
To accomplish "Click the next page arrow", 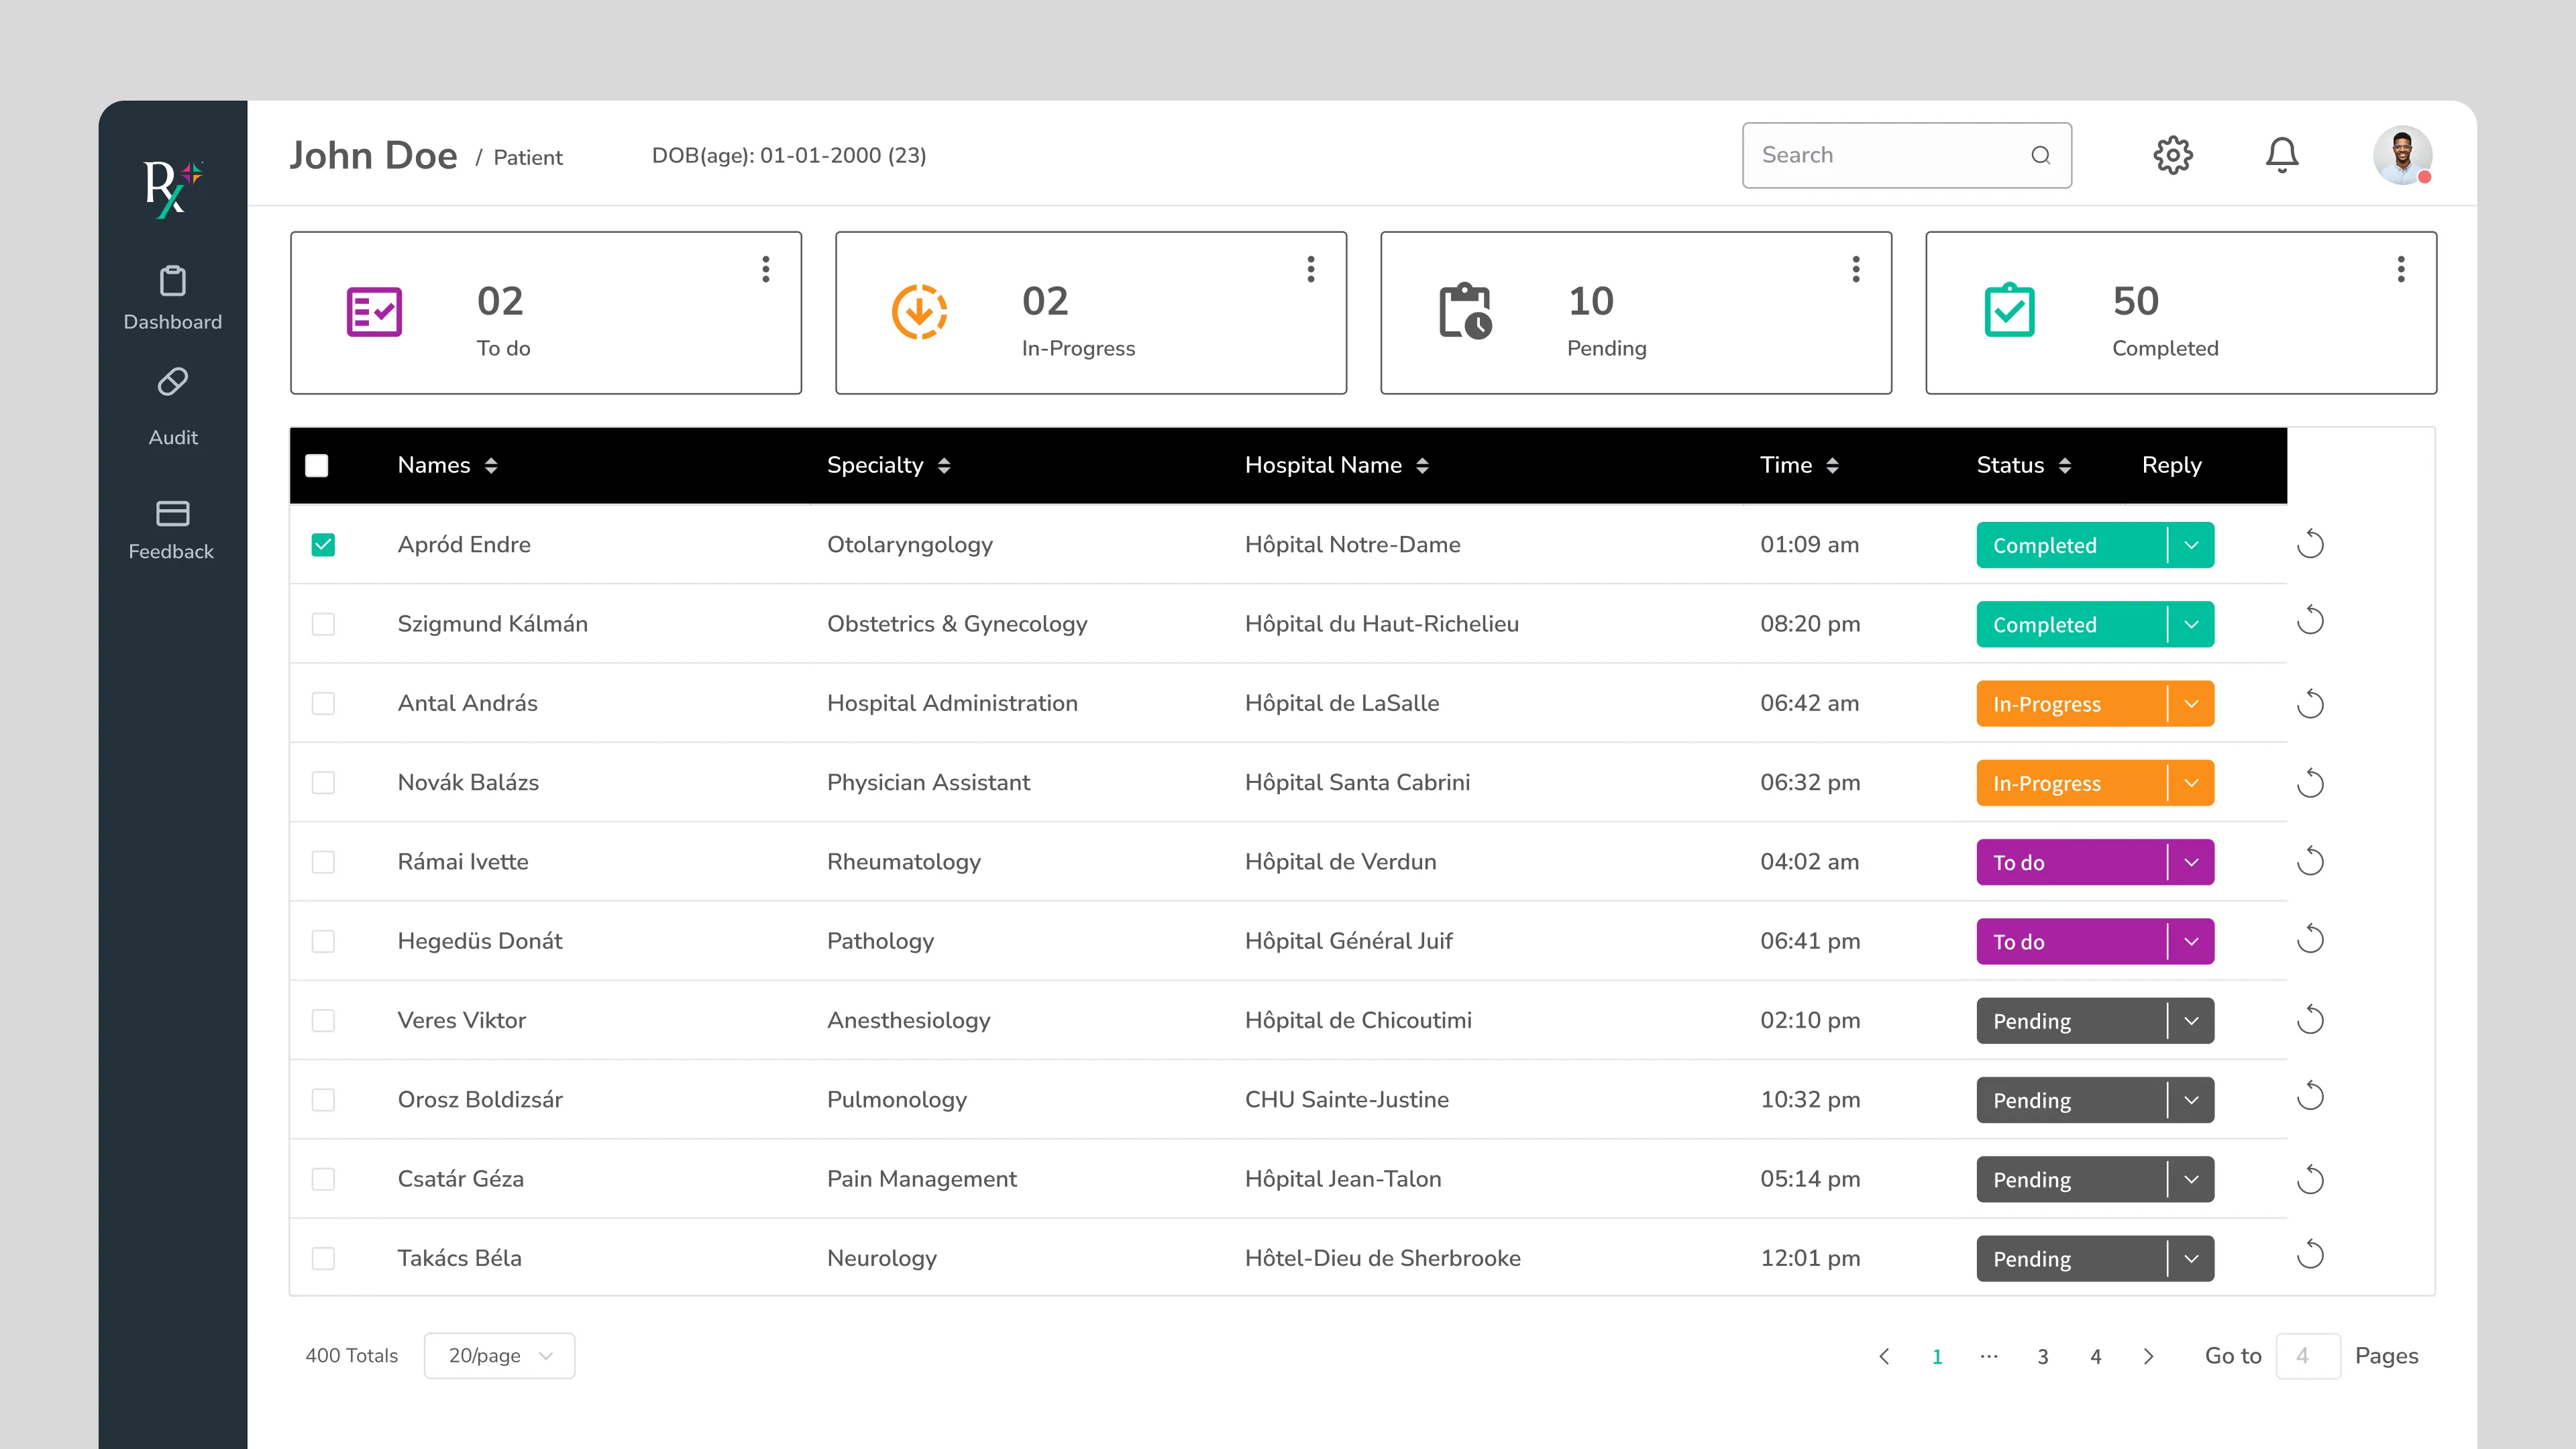I will (2148, 1357).
